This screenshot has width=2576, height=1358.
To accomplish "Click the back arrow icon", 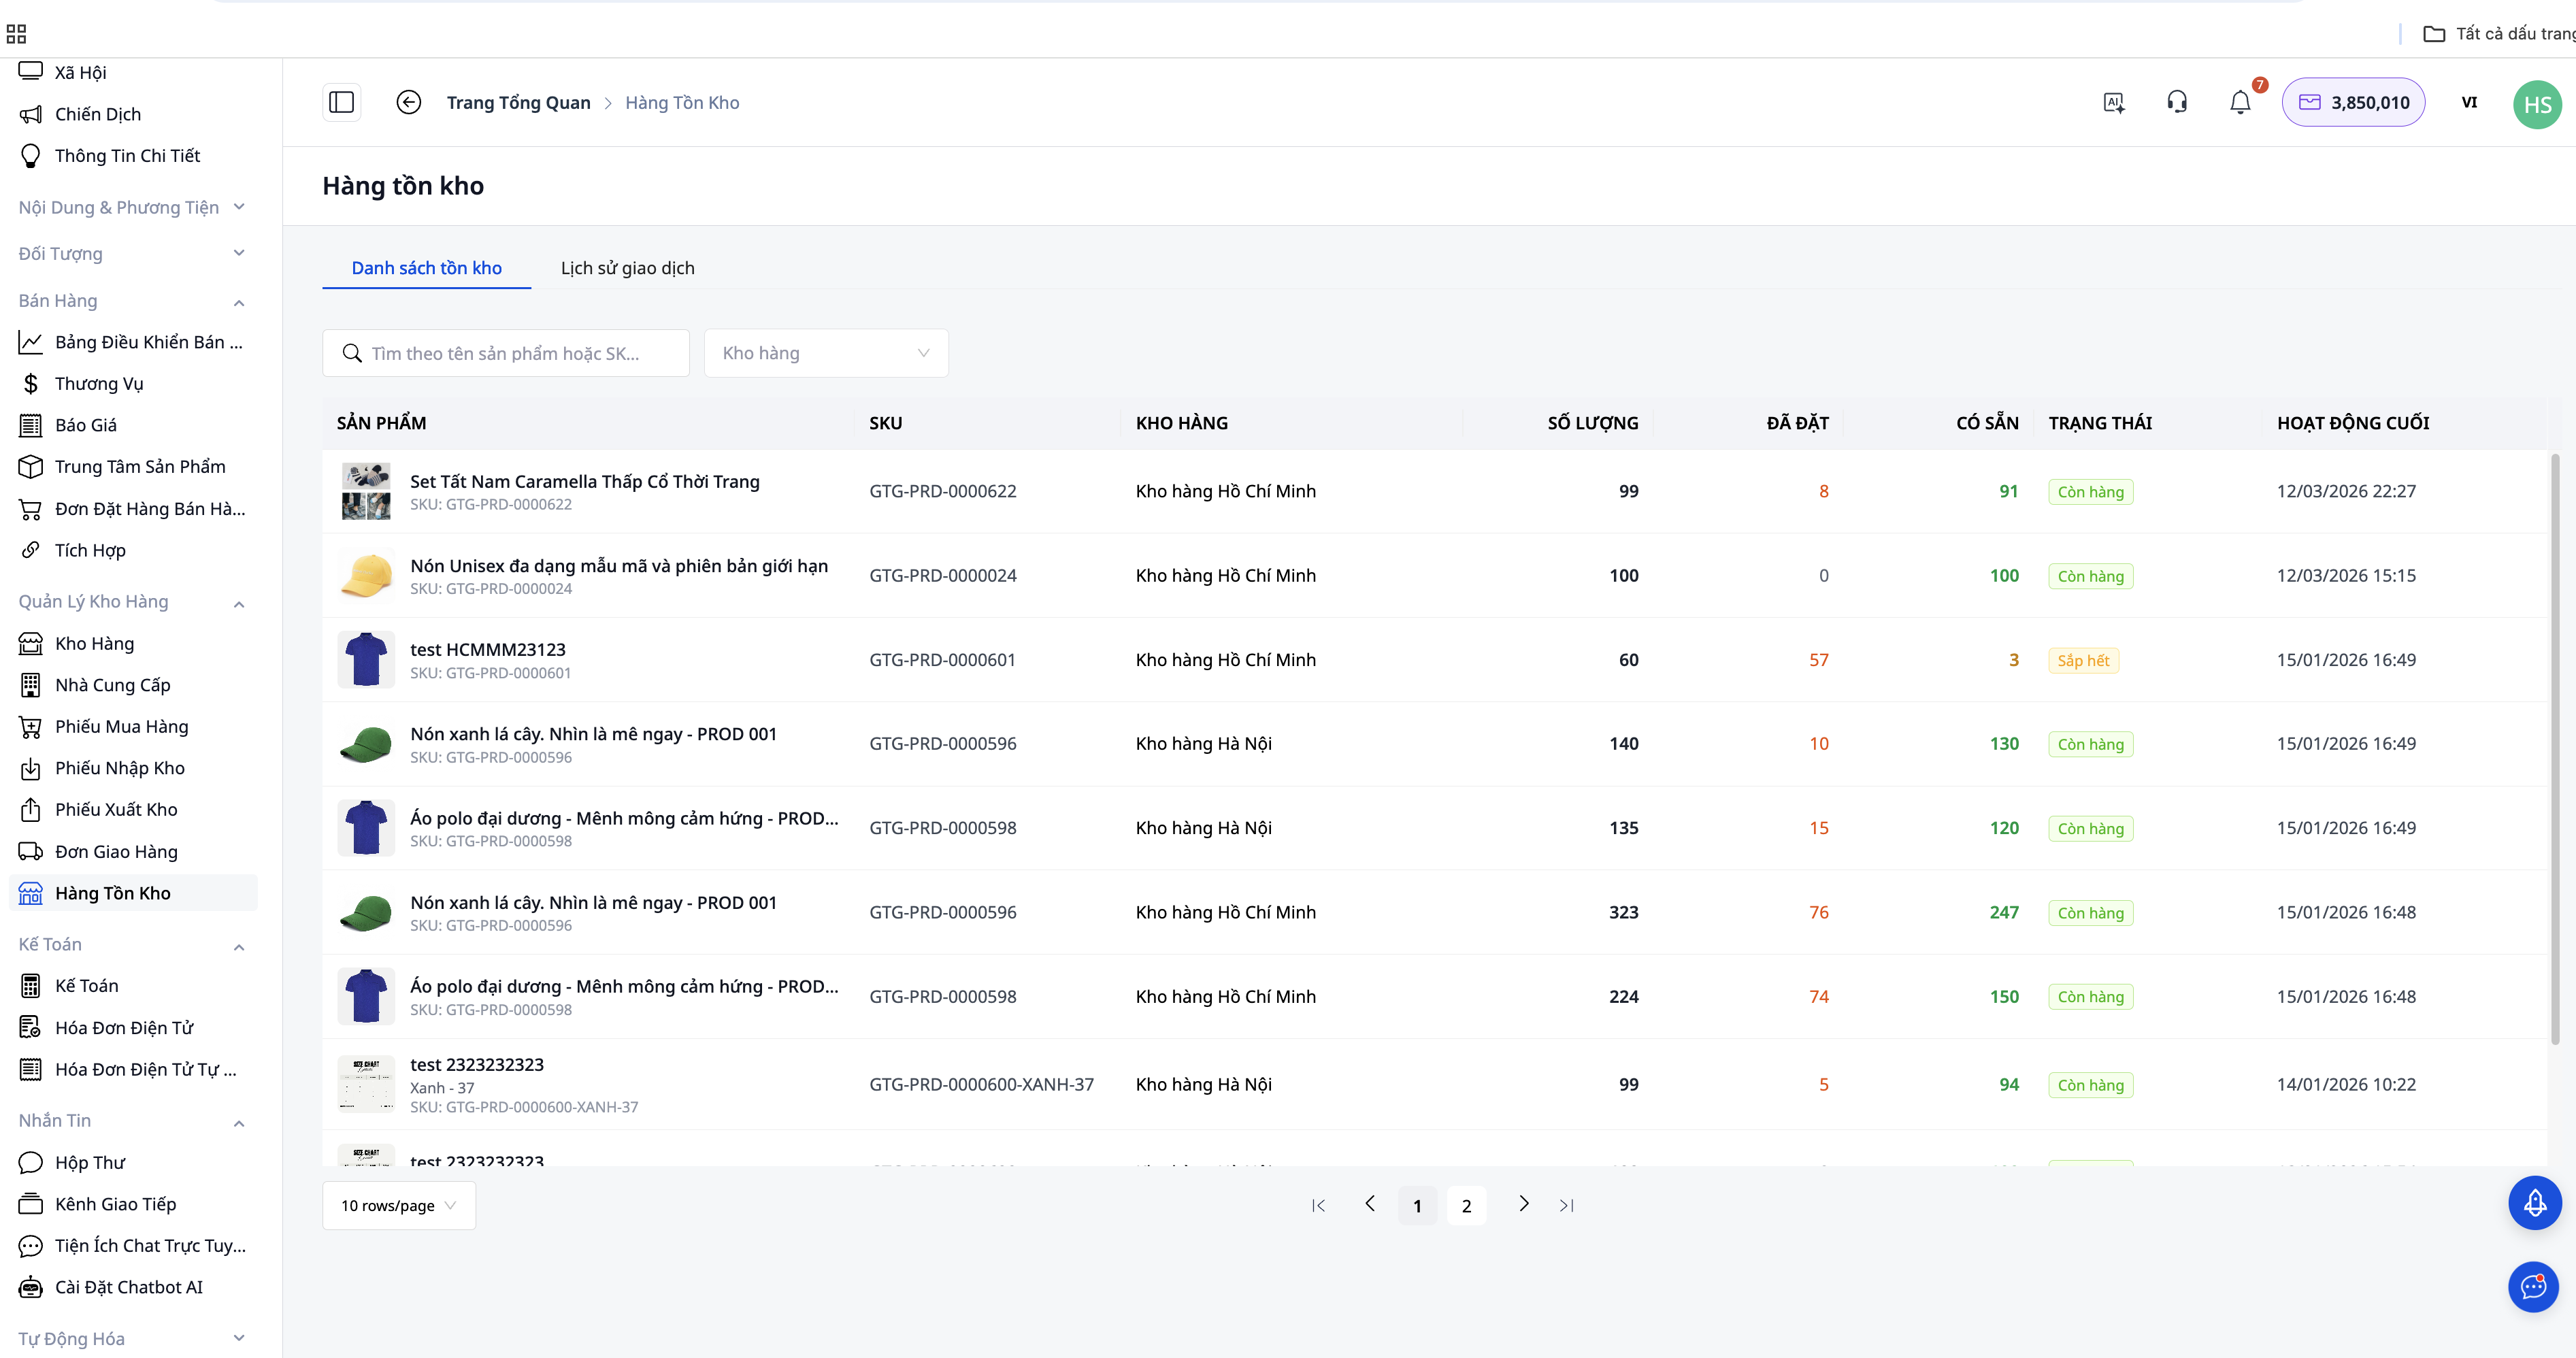I will [x=408, y=102].
